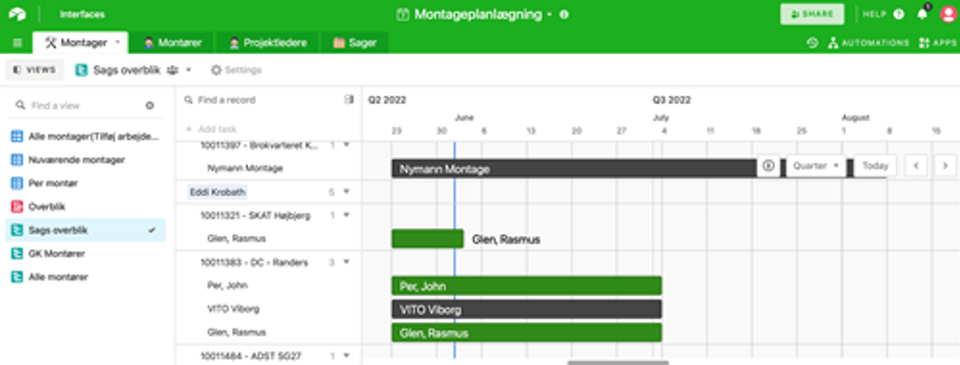Click the grid icon of Nuværende montager view
960x365 pixels.
tap(17, 160)
